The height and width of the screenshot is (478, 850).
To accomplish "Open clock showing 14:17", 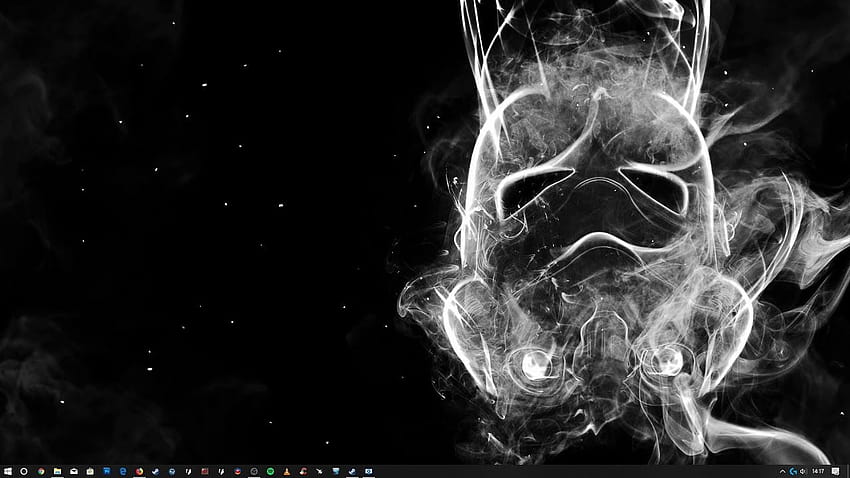I will pyautogui.click(x=818, y=471).
